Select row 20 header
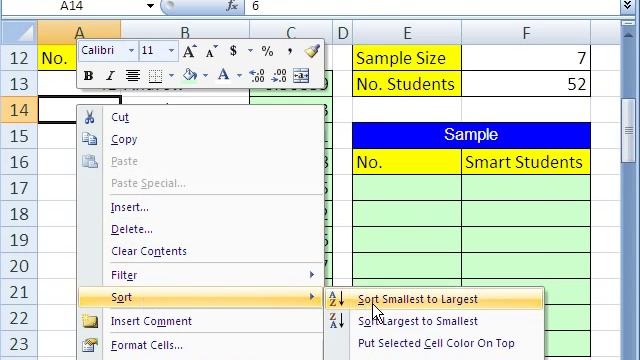This screenshot has width=640, height=360. 19,266
